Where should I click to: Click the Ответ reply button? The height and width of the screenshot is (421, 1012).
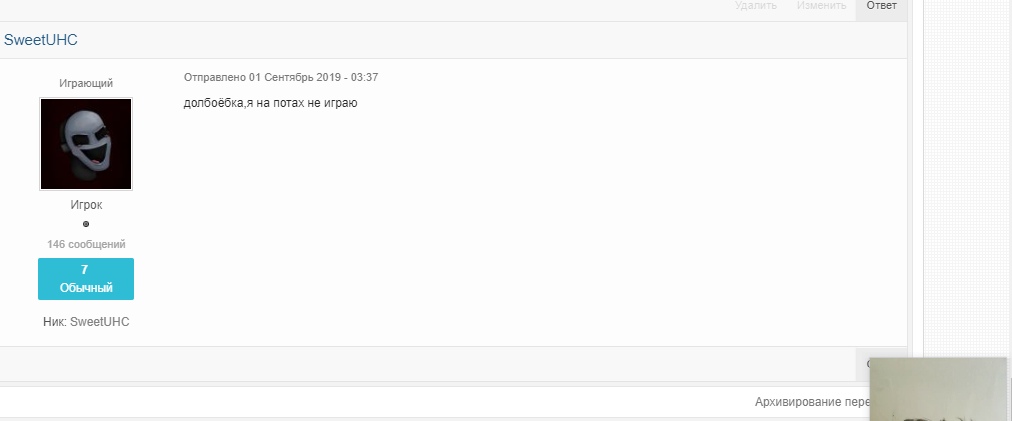point(881,6)
